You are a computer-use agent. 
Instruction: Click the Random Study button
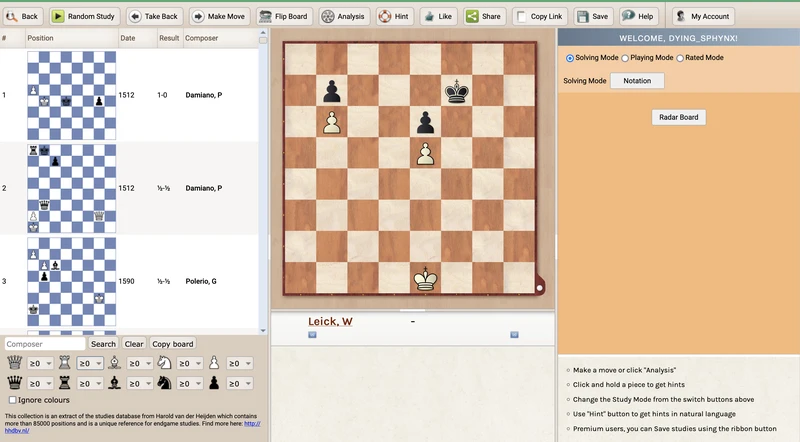[83, 16]
